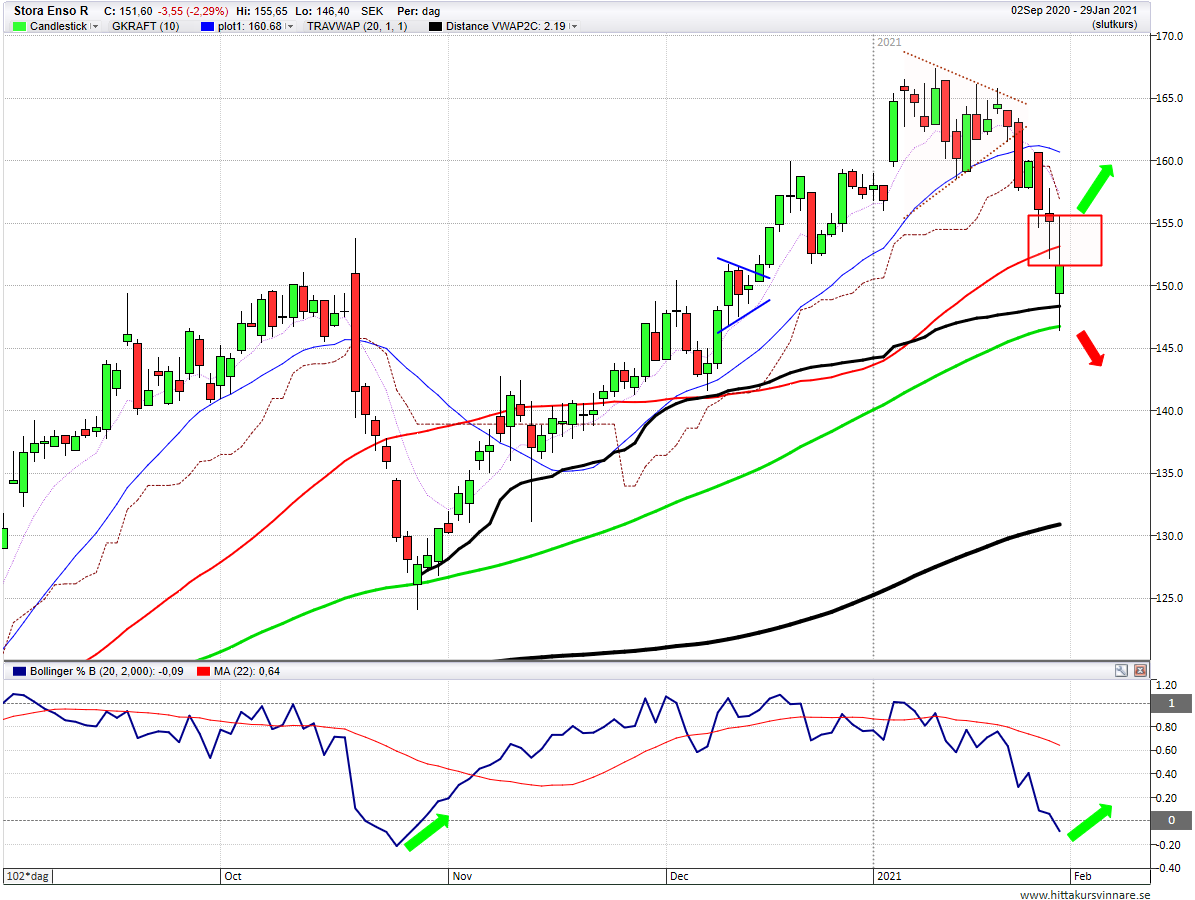Click the '2021' label on bottom time axis
This screenshot has width=1195, height=900.
[x=889, y=876]
